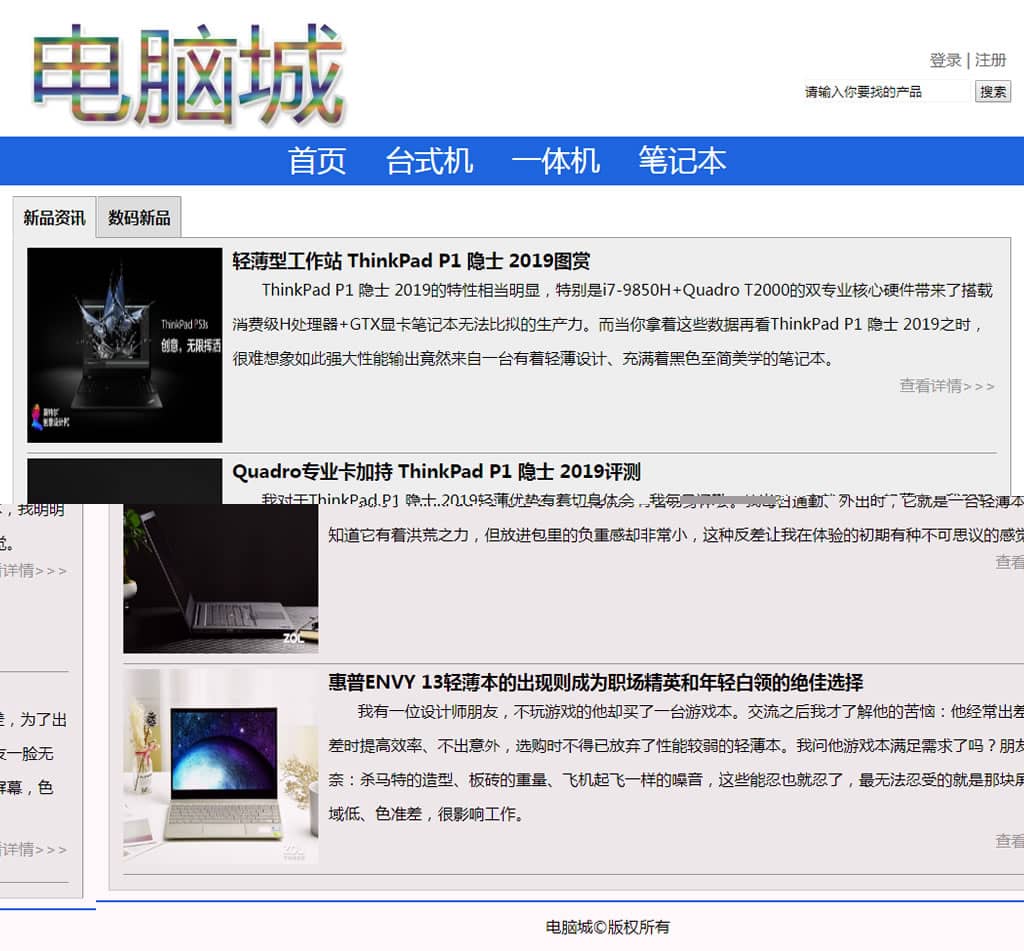Click the colorful 电脑城 logo
The width and height of the screenshot is (1024, 951).
(x=188, y=75)
